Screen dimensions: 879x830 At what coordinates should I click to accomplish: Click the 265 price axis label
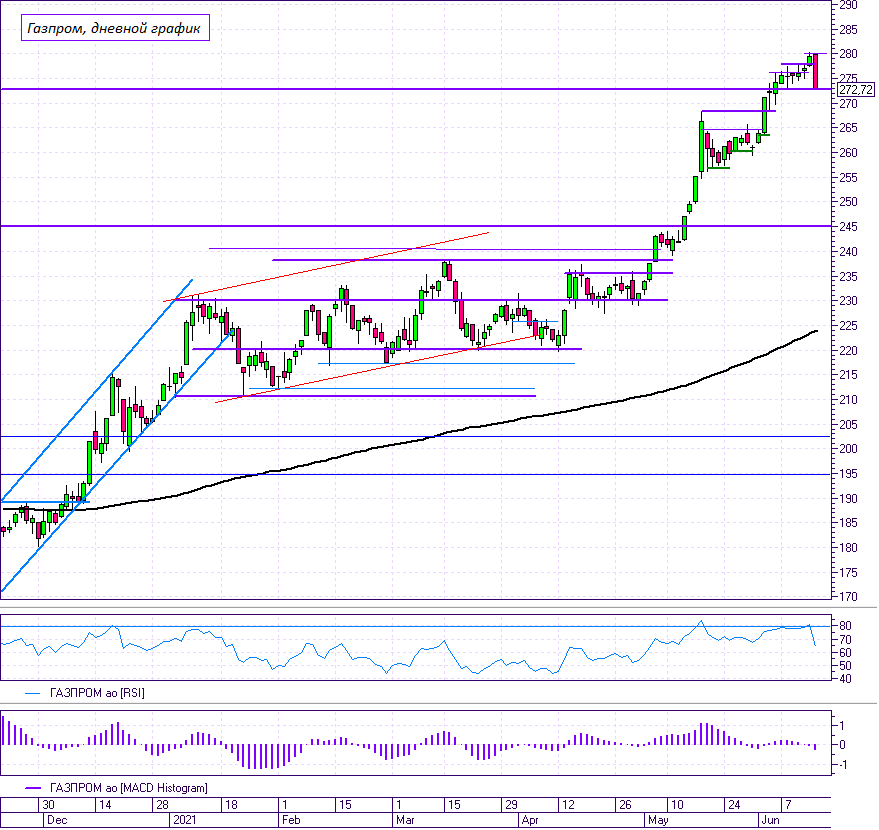click(848, 128)
